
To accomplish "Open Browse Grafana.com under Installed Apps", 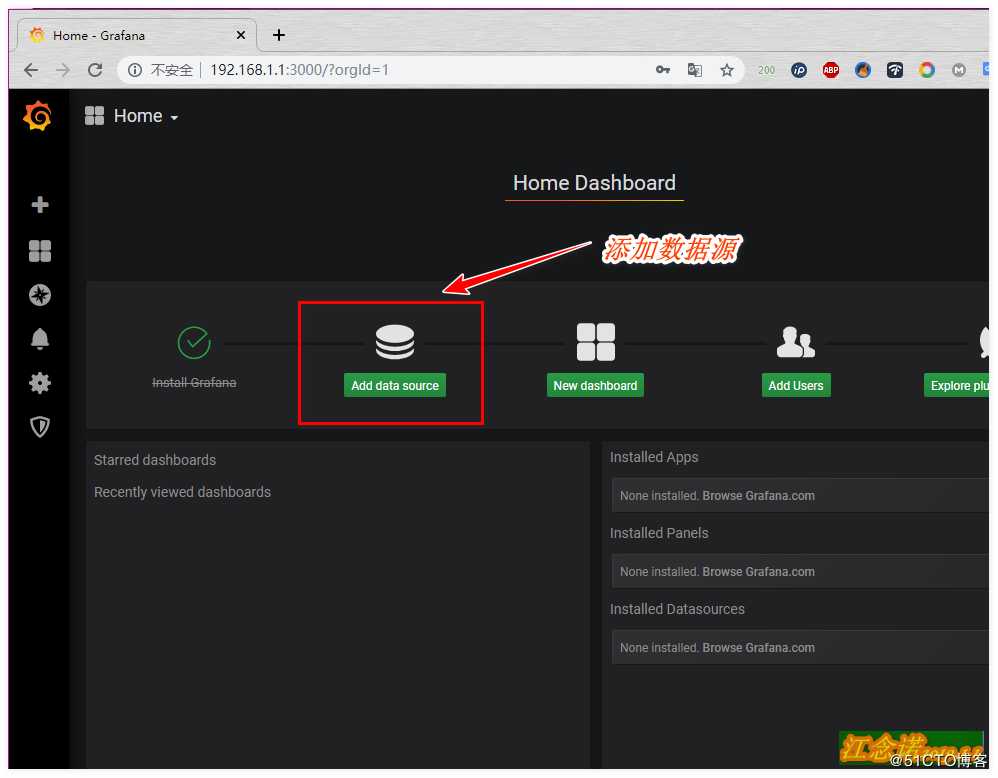I will (x=758, y=495).
